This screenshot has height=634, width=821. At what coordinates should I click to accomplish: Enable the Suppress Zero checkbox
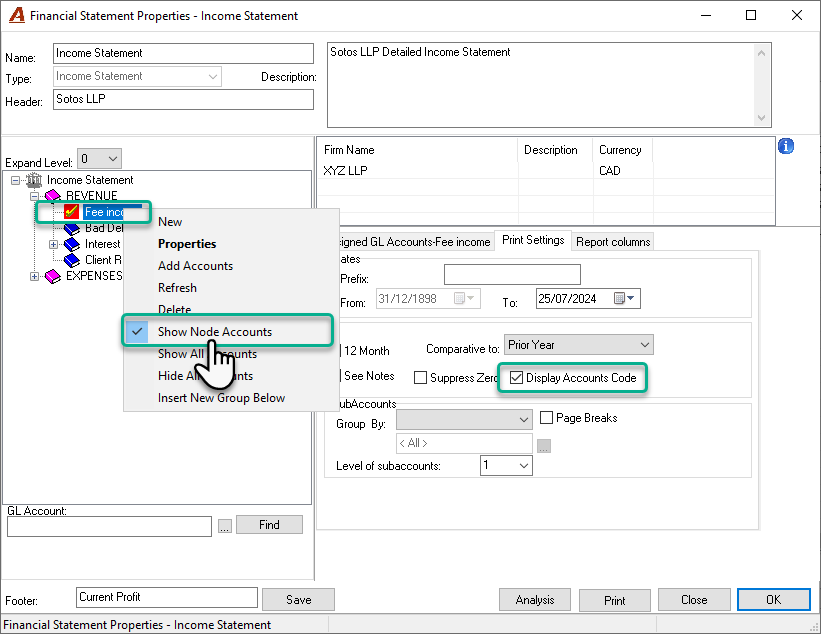[420, 377]
